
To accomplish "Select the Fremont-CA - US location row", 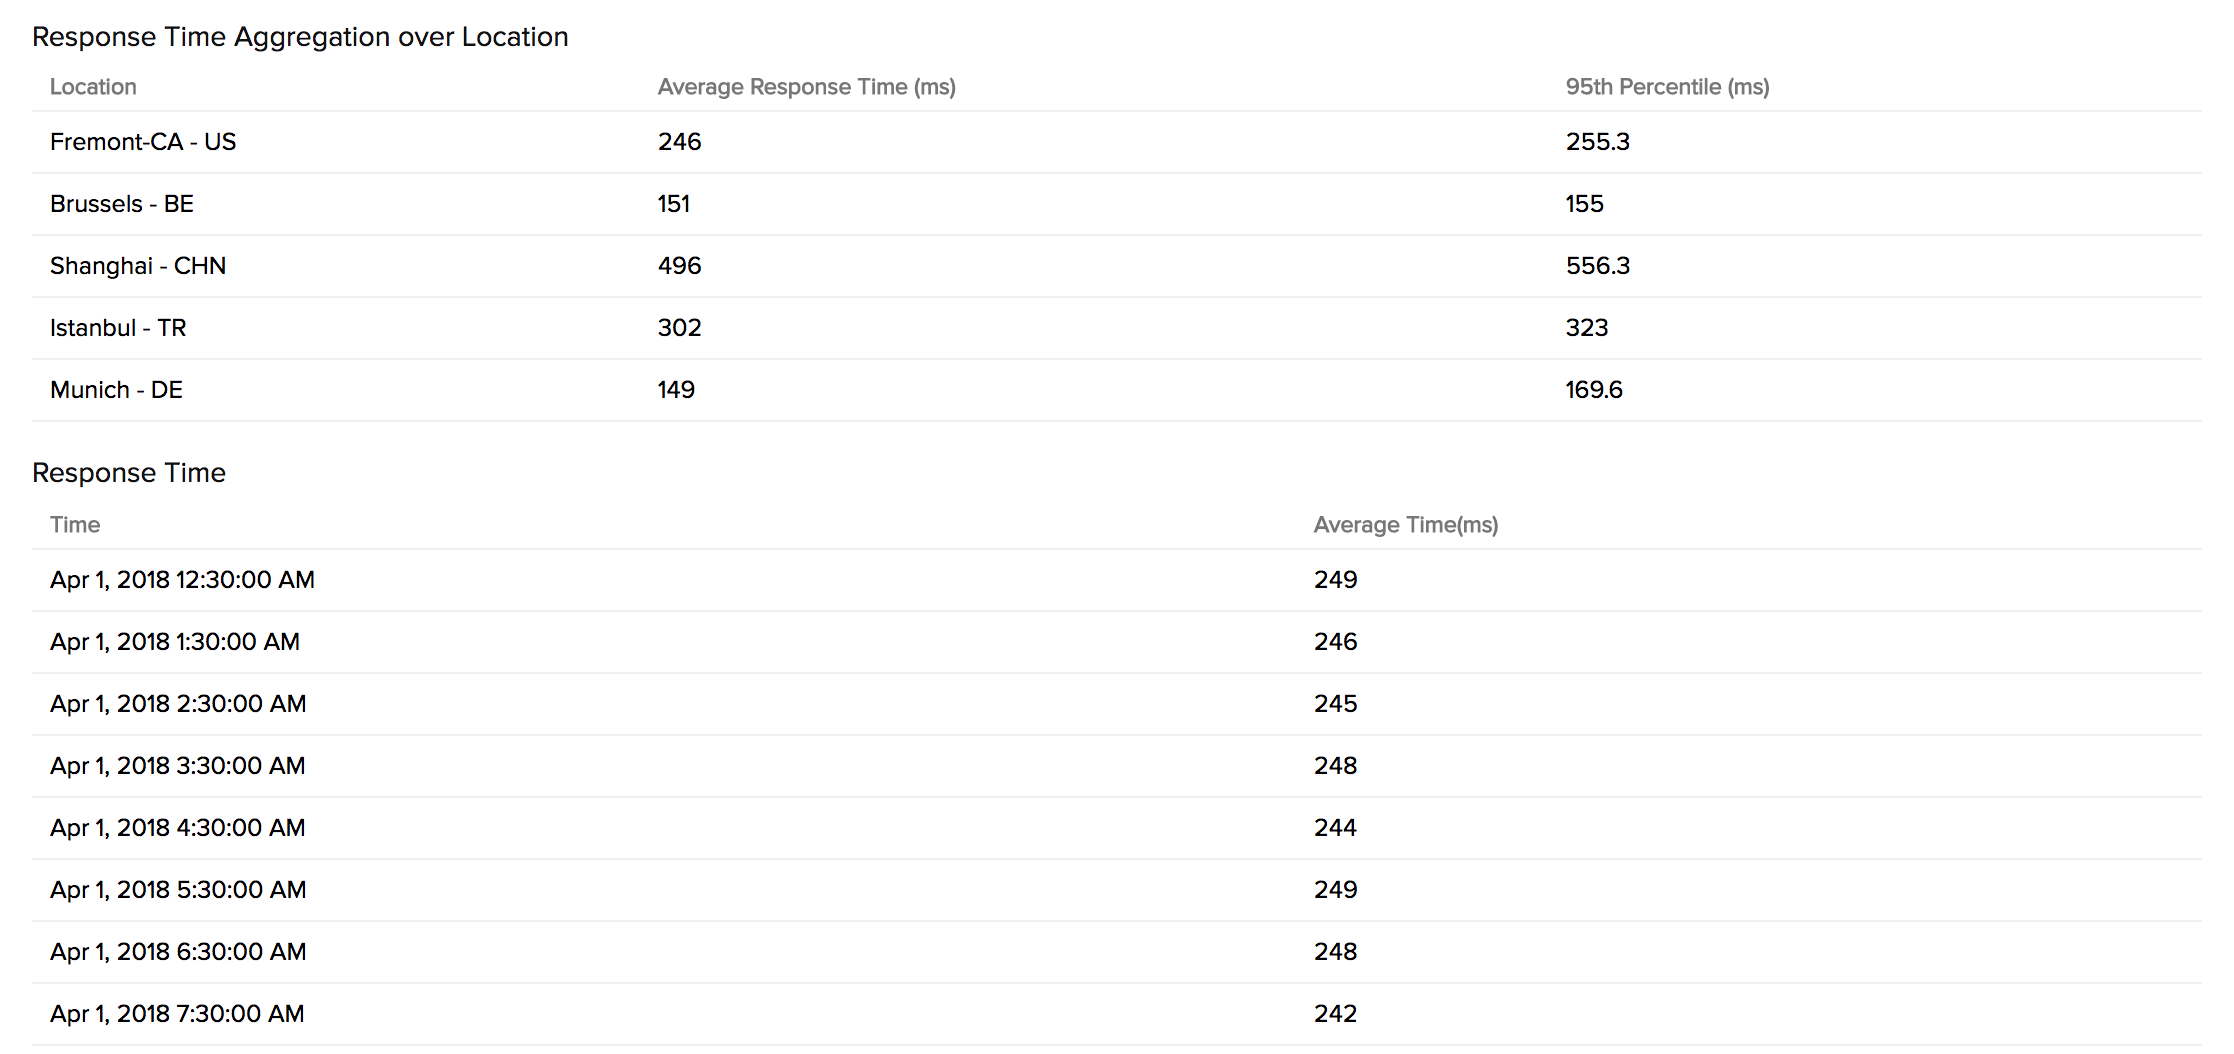I will coord(143,142).
